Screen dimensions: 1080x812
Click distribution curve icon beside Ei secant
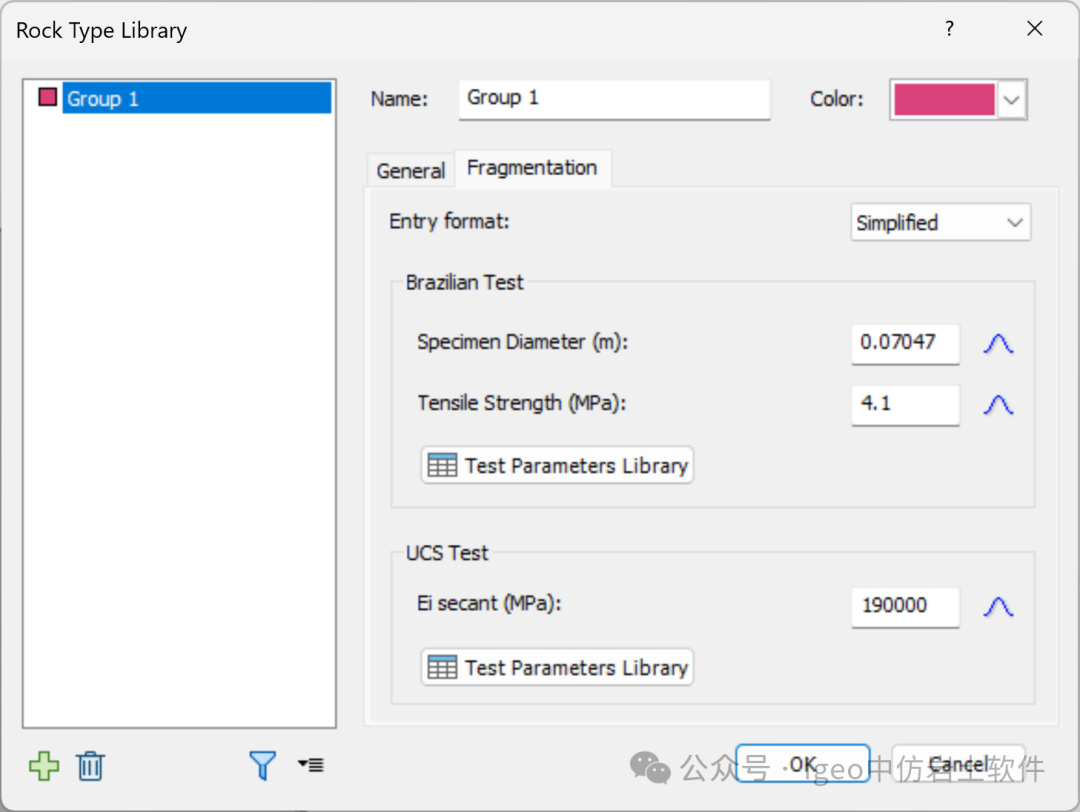(998, 607)
